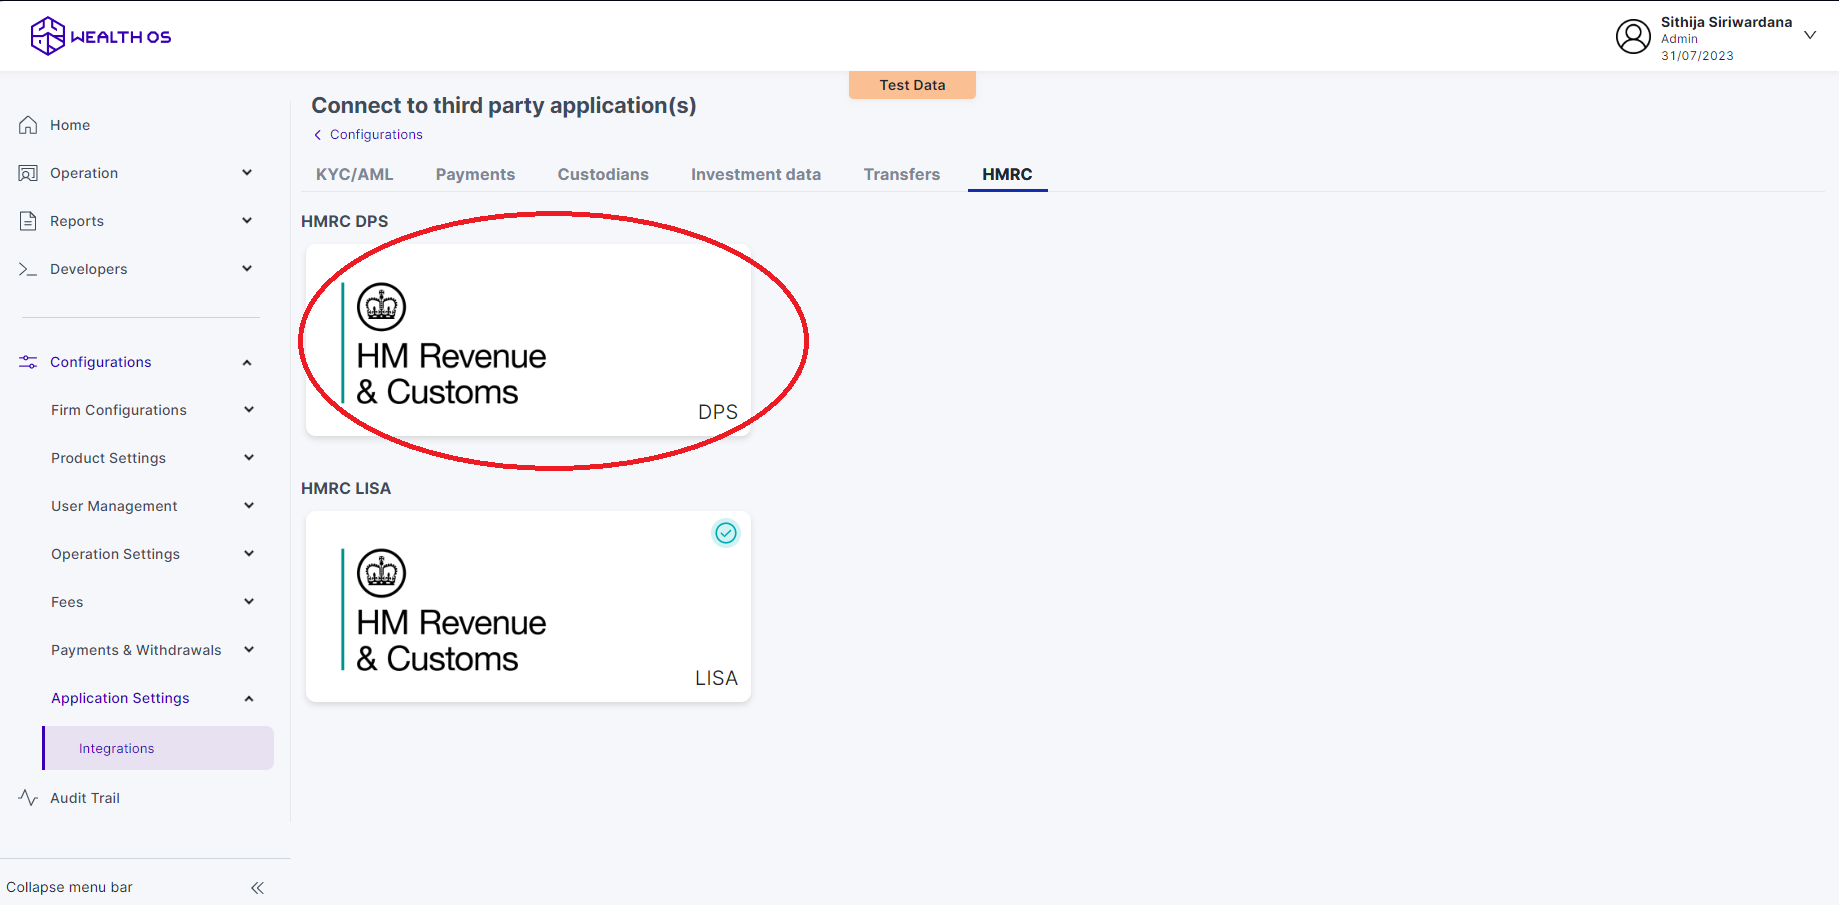This screenshot has width=1839, height=905.
Task: Switch to the Payments tab
Action: click(x=475, y=174)
